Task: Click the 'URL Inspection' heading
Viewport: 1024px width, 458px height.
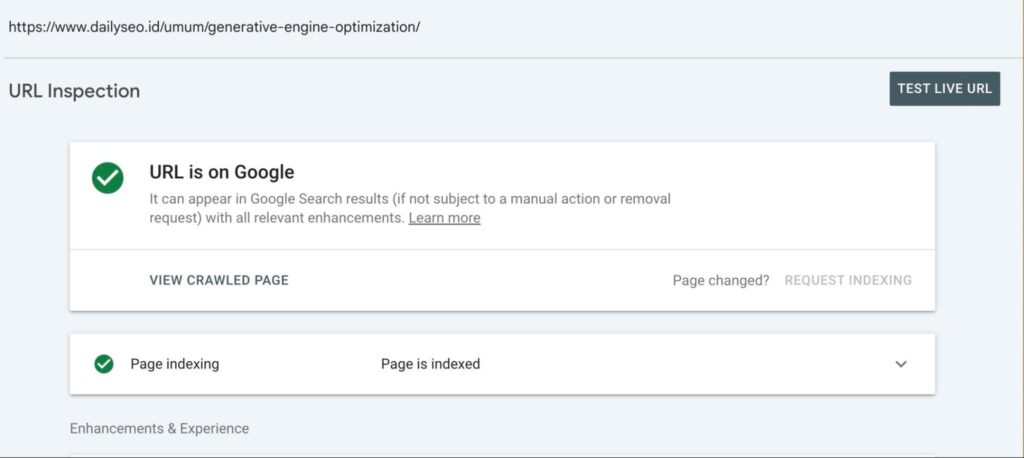Action: click(x=74, y=91)
